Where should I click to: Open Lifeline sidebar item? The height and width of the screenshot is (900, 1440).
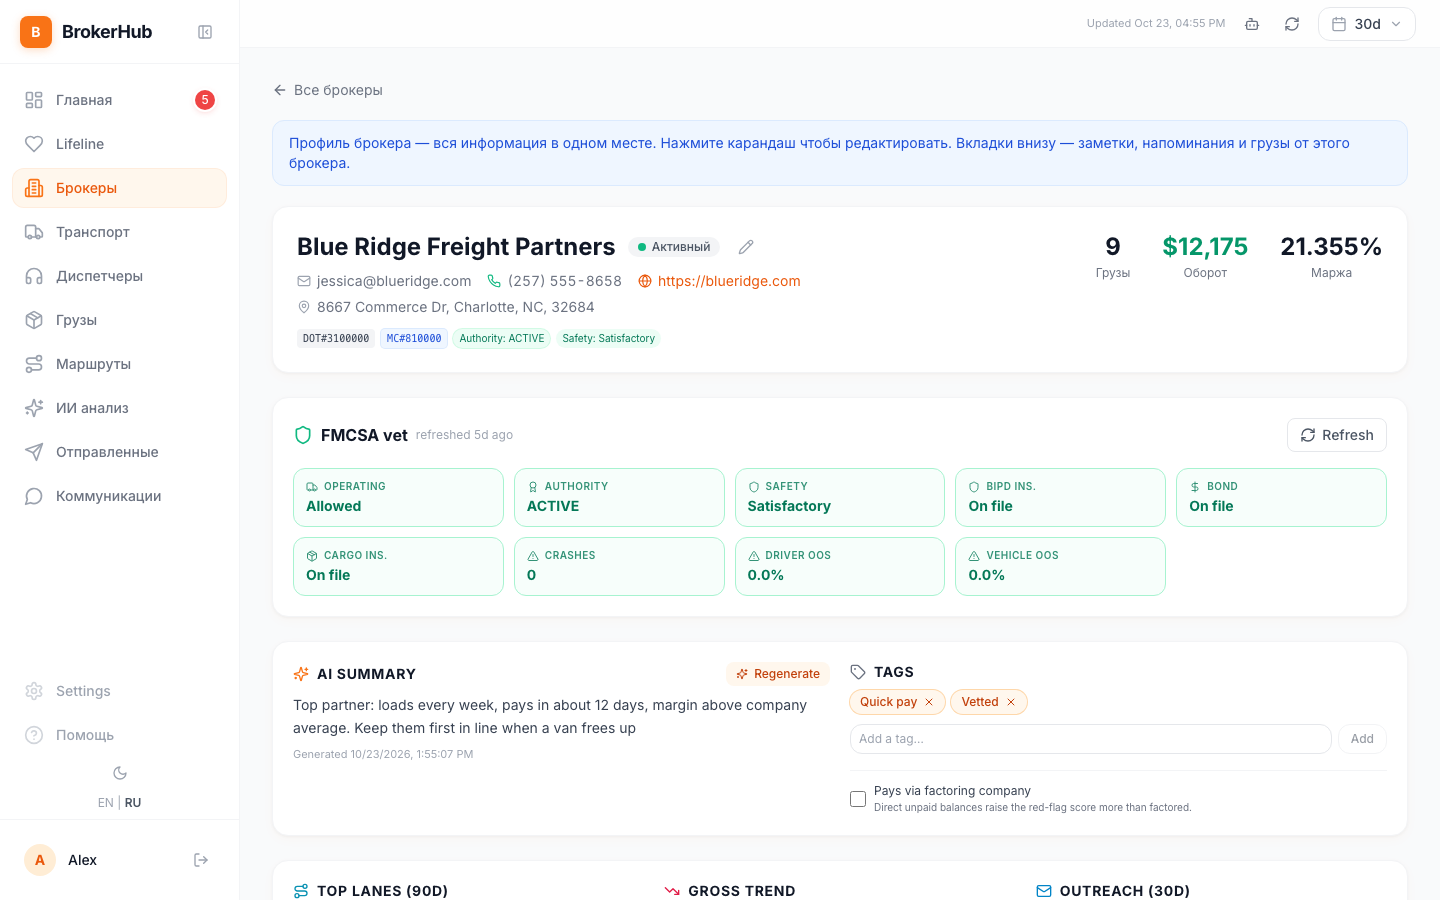tap(119, 144)
